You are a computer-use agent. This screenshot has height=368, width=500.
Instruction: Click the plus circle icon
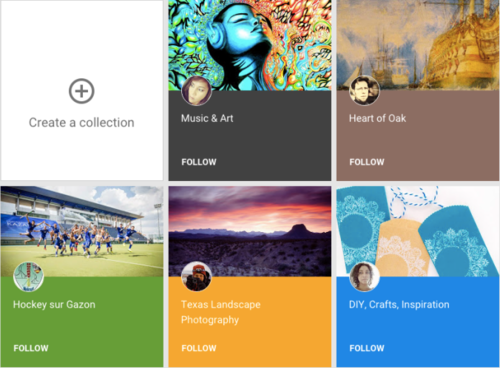point(82,91)
